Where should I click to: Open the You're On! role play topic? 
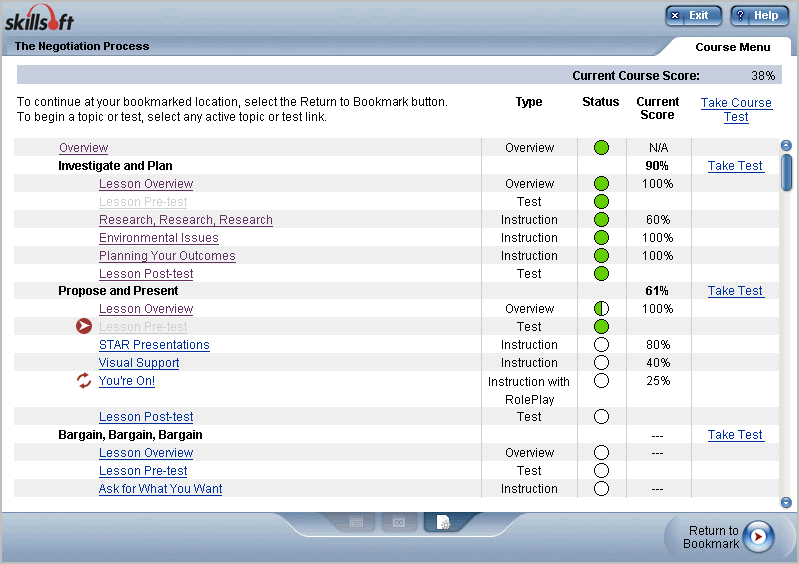tap(127, 381)
